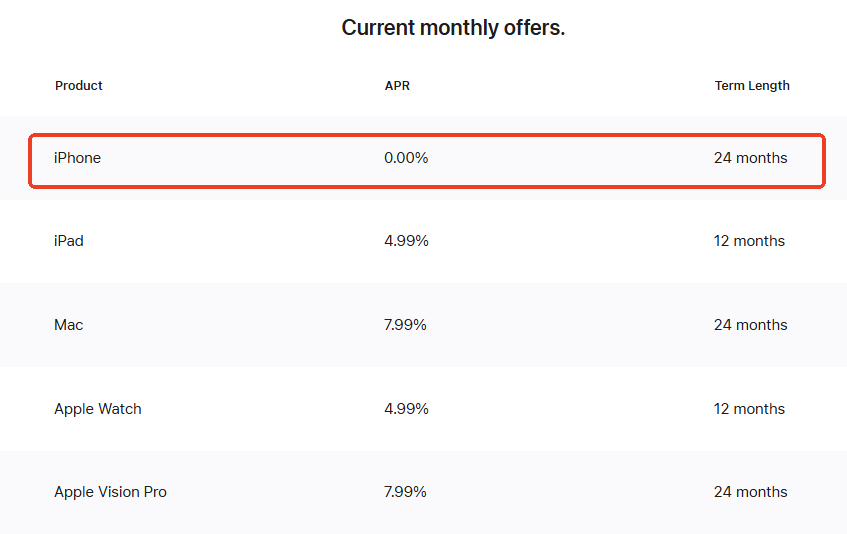Screen dimensions: 847x534
Task: Click the 4.99% APR in the iPad row
Action: tap(406, 241)
